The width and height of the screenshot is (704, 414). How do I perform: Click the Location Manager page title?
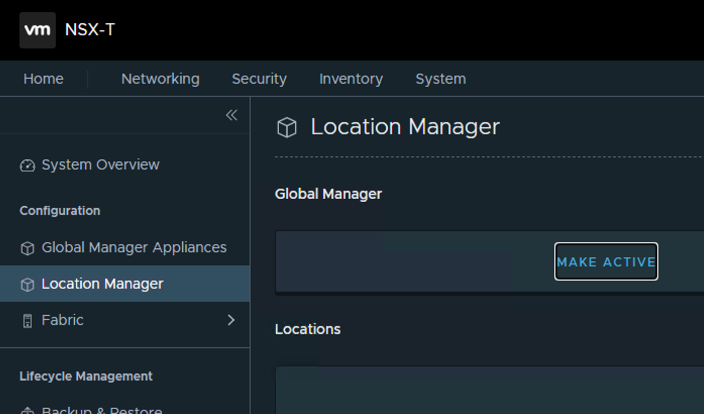pos(405,127)
